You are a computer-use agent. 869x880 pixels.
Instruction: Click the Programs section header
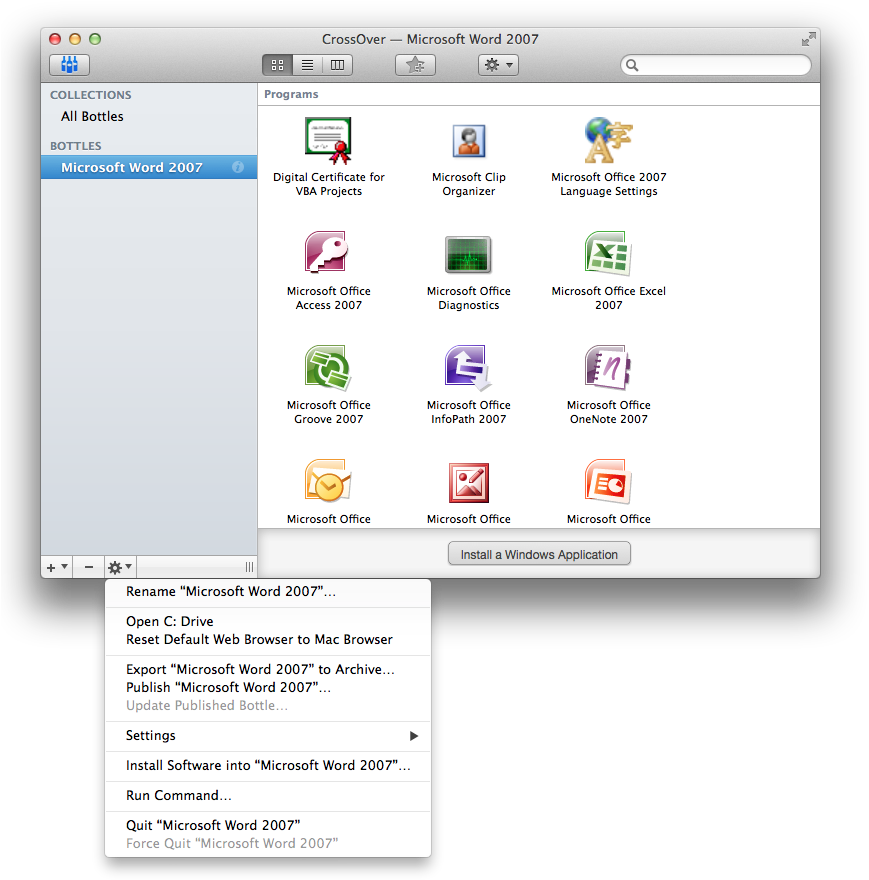pos(291,94)
